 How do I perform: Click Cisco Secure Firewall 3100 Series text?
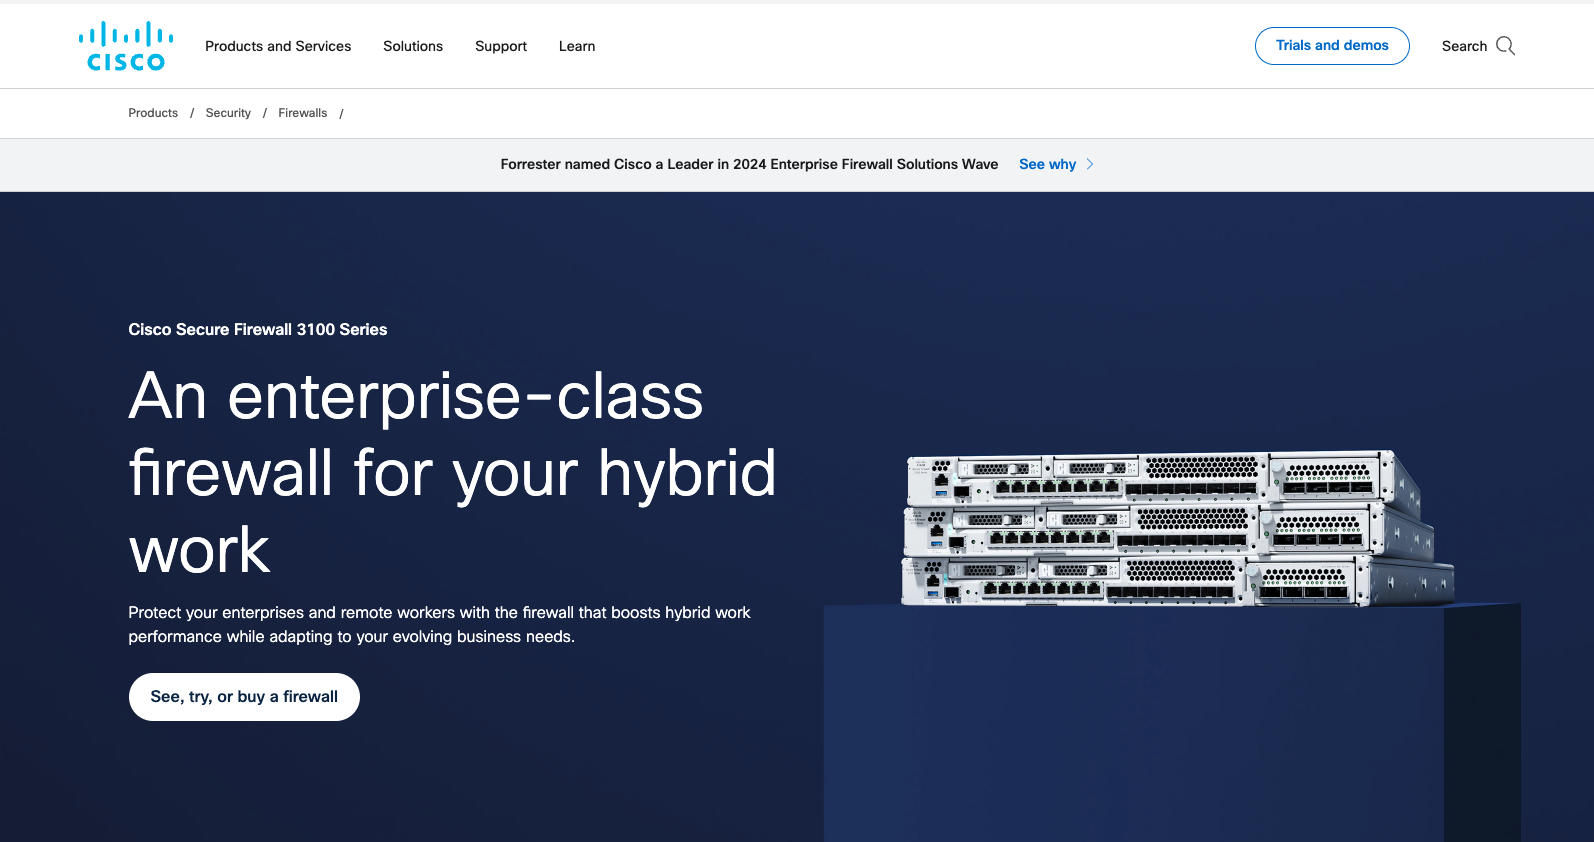[x=258, y=329]
